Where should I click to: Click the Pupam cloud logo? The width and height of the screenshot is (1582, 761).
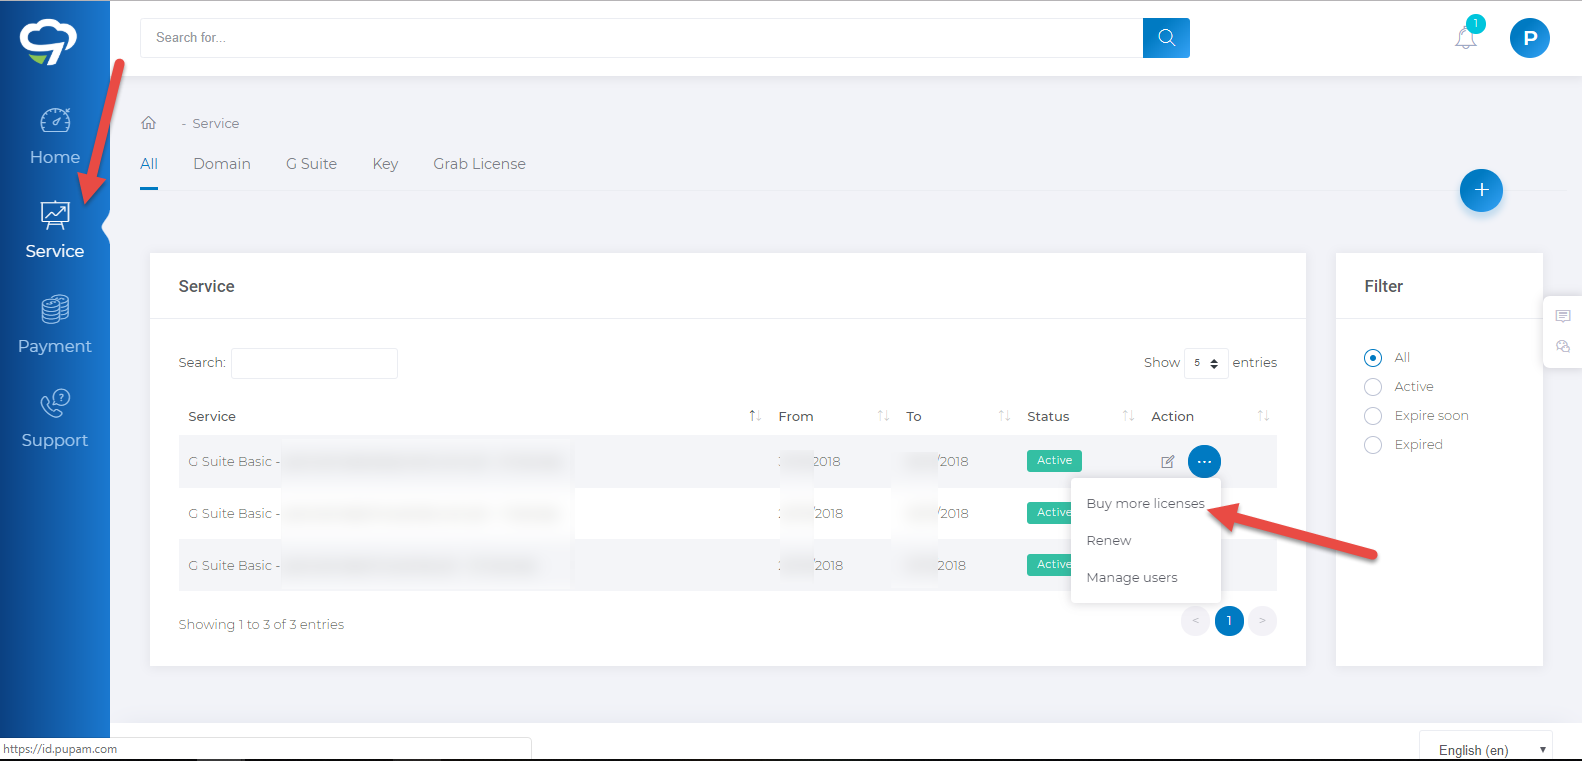tap(48, 42)
